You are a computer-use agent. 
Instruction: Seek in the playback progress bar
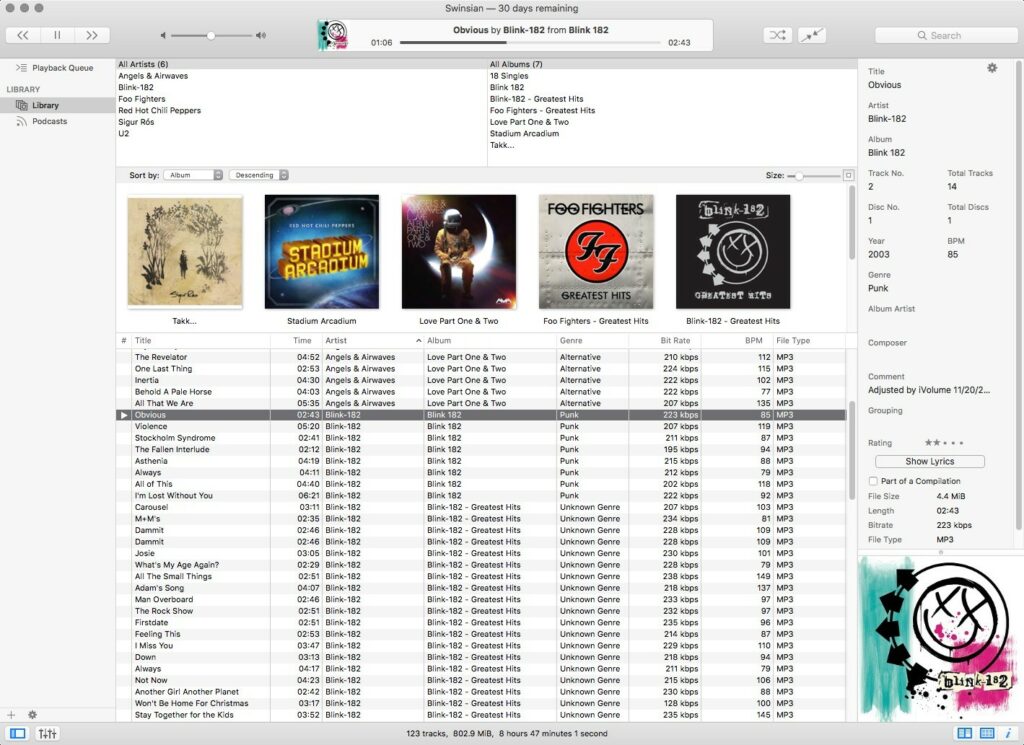(530, 42)
